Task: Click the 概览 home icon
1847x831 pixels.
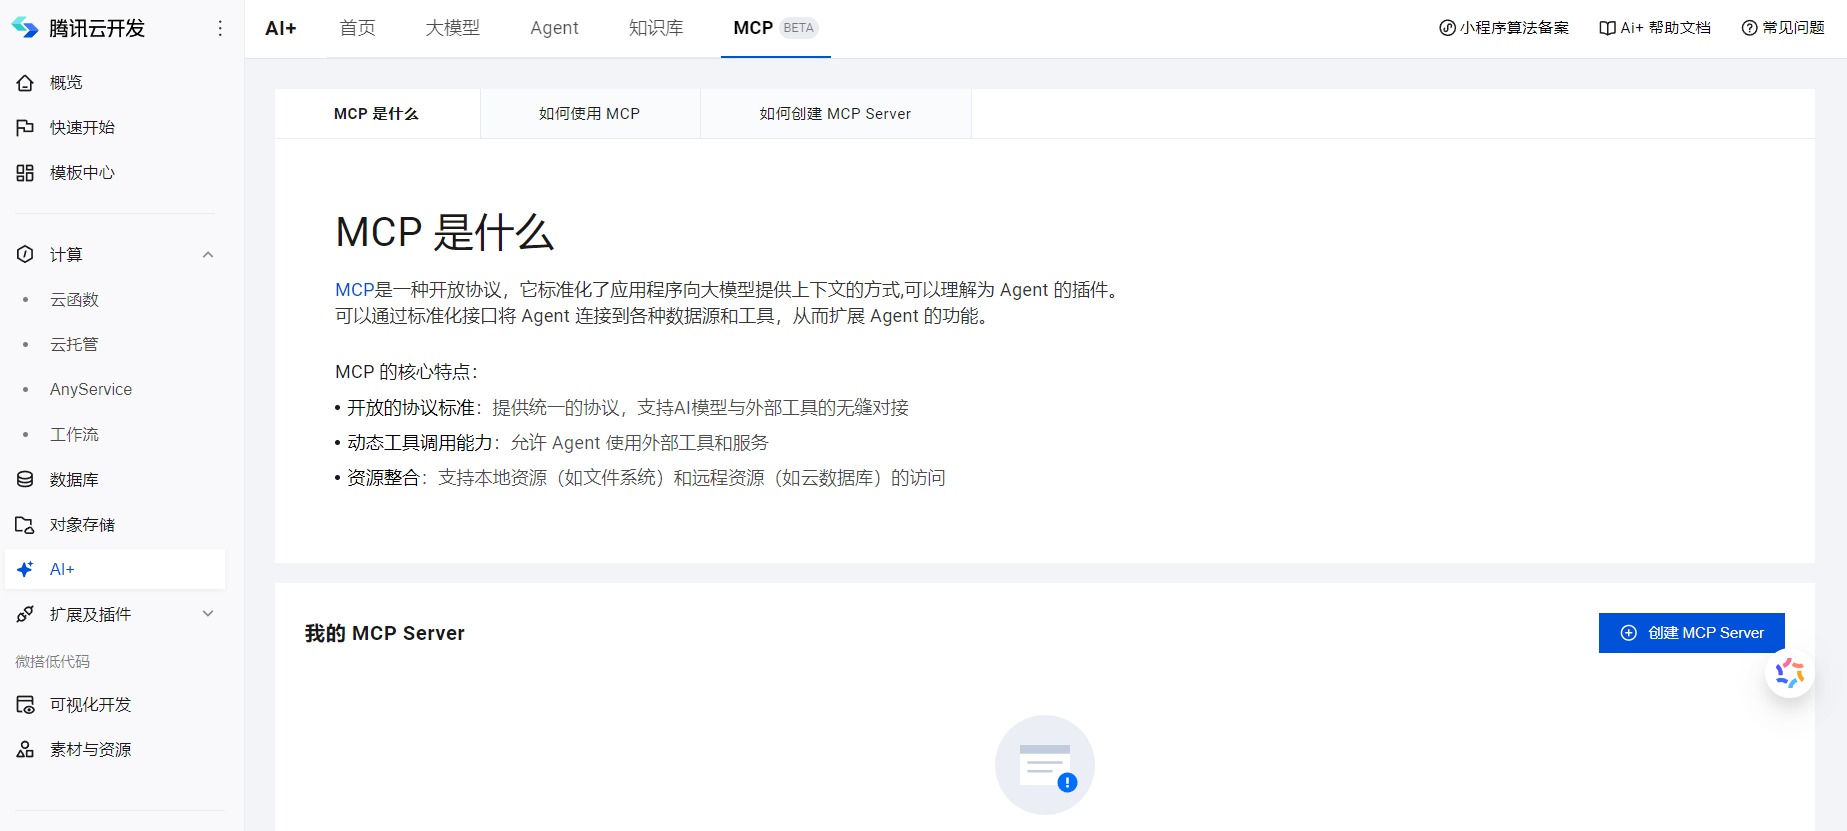Action: [x=25, y=83]
